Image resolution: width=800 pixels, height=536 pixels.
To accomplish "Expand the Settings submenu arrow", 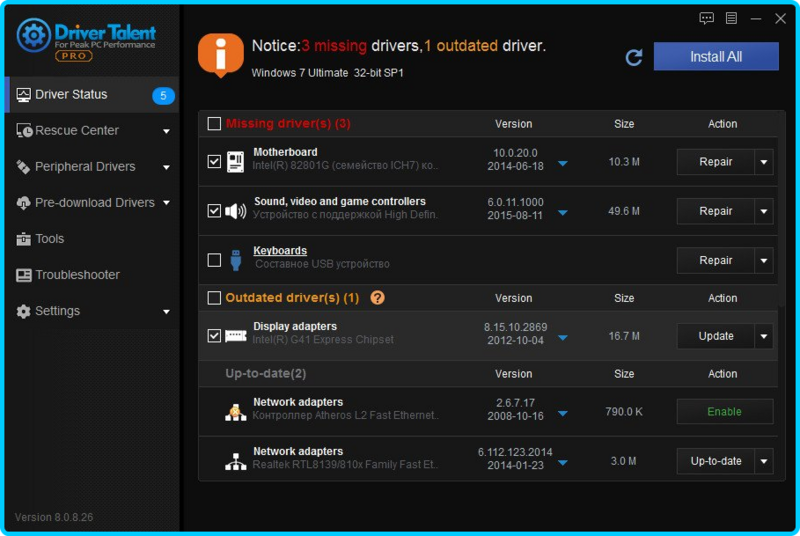I will point(166,312).
